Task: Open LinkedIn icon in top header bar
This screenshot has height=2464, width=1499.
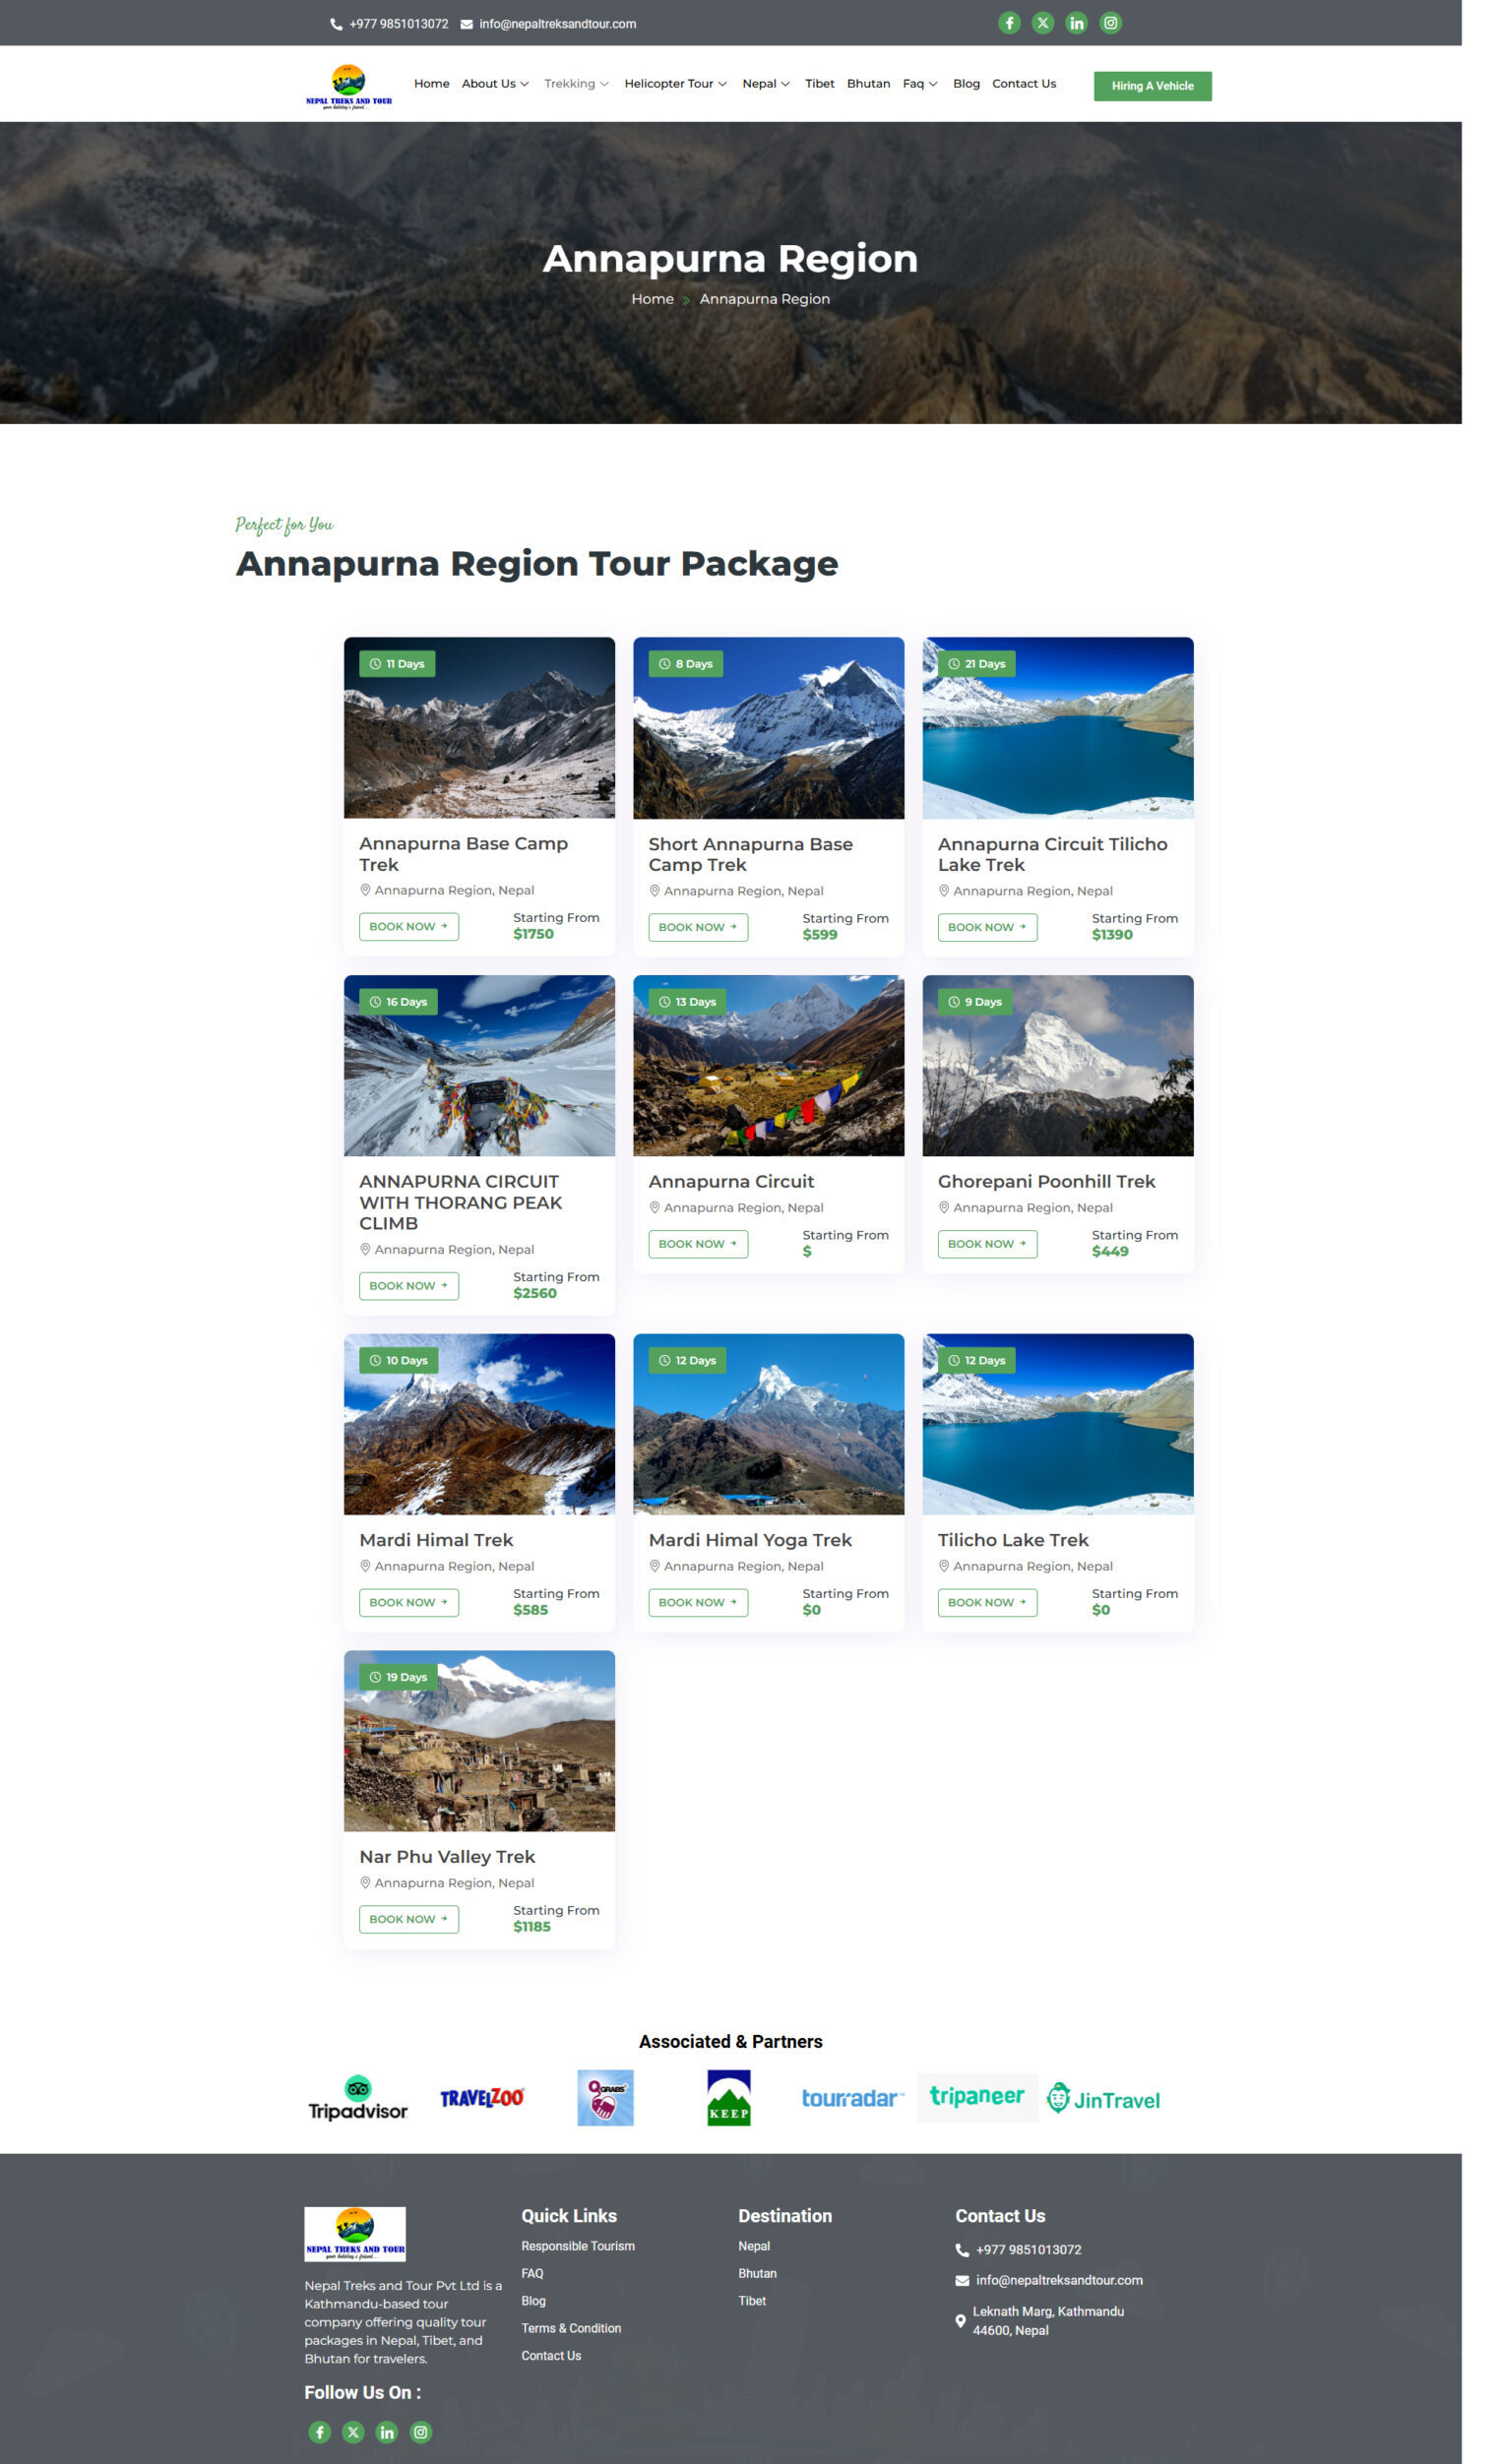Action: pyautogui.click(x=1076, y=23)
